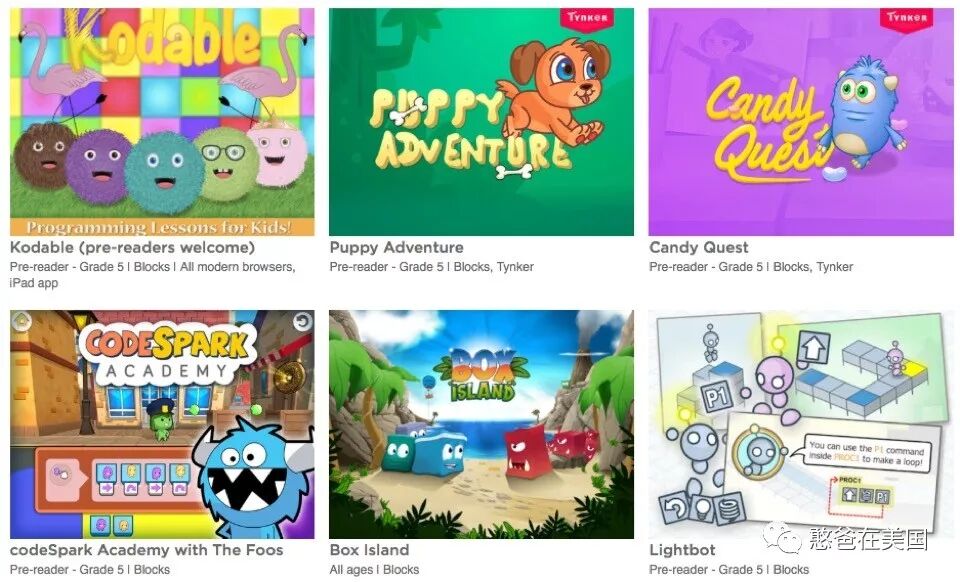Click the restart arrow in codeSpark image
960x582 pixels.
coord(302,321)
